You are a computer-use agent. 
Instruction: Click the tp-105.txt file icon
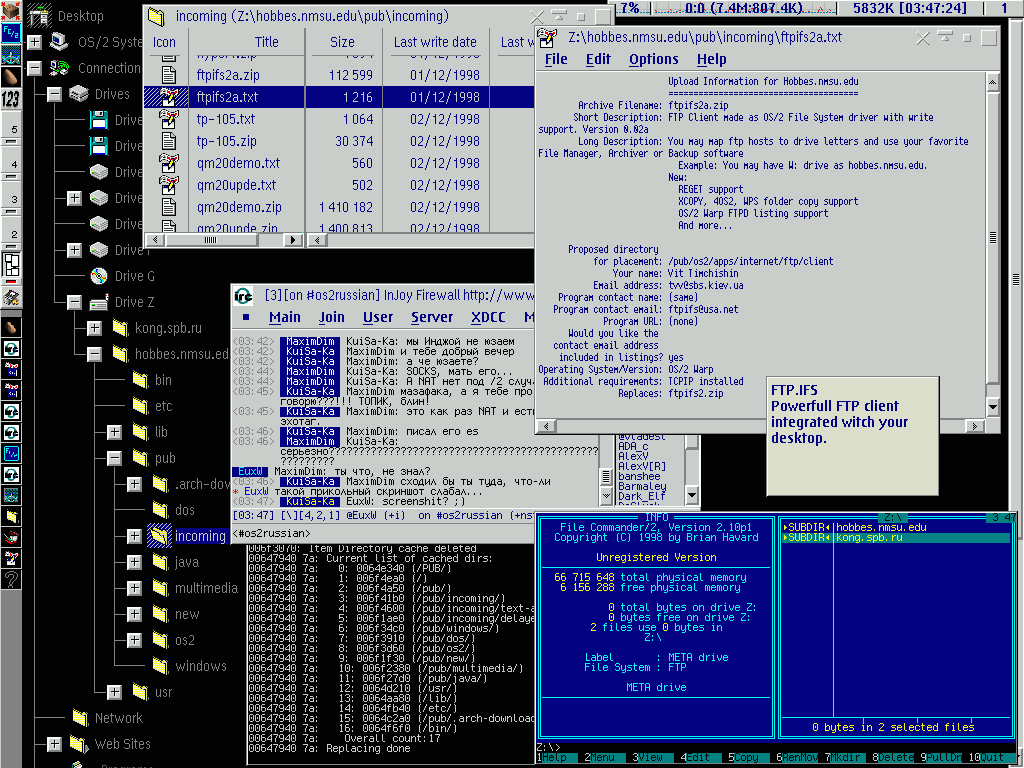point(168,120)
